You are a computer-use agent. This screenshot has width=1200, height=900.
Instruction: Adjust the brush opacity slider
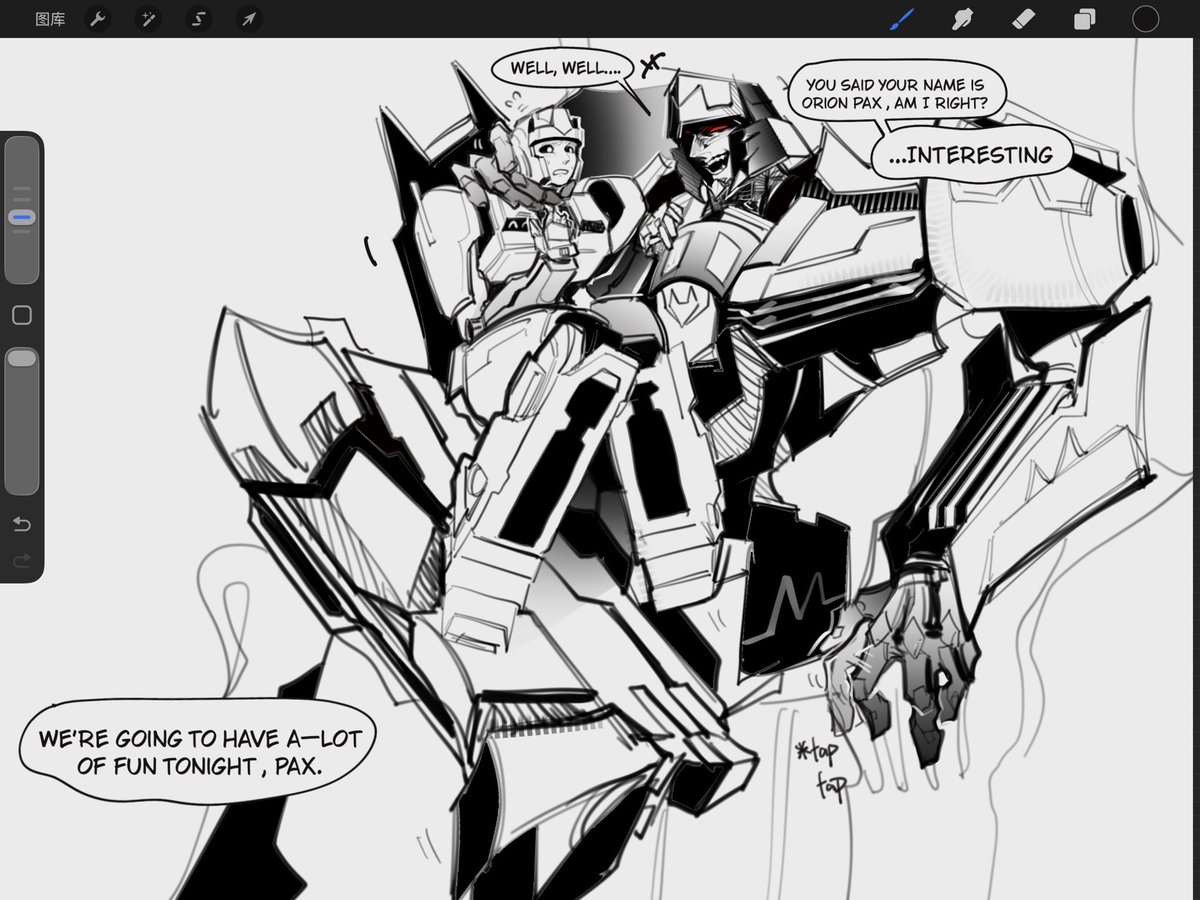[x=21, y=421]
